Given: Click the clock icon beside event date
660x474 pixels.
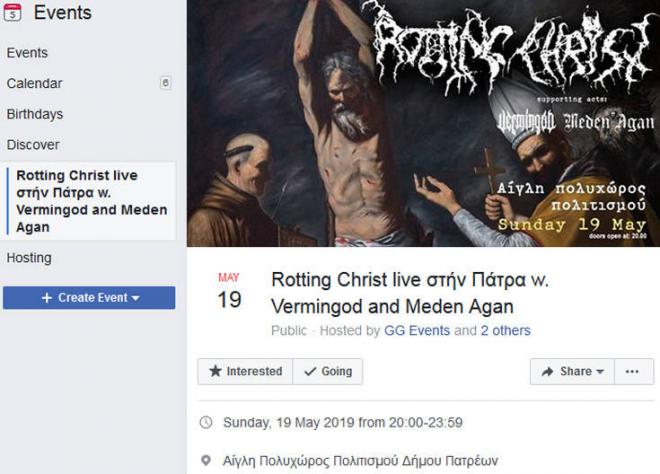Looking at the screenshot, I should 206,422.
